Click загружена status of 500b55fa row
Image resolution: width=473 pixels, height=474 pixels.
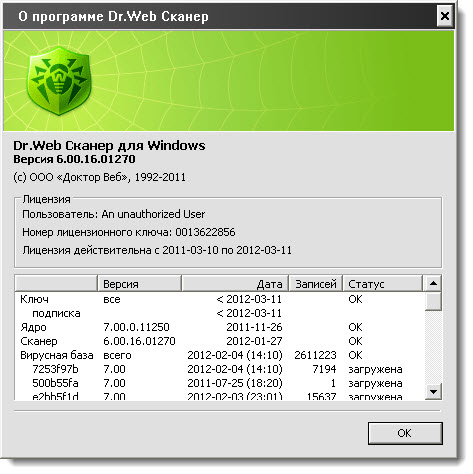click(x=375, y=383)
